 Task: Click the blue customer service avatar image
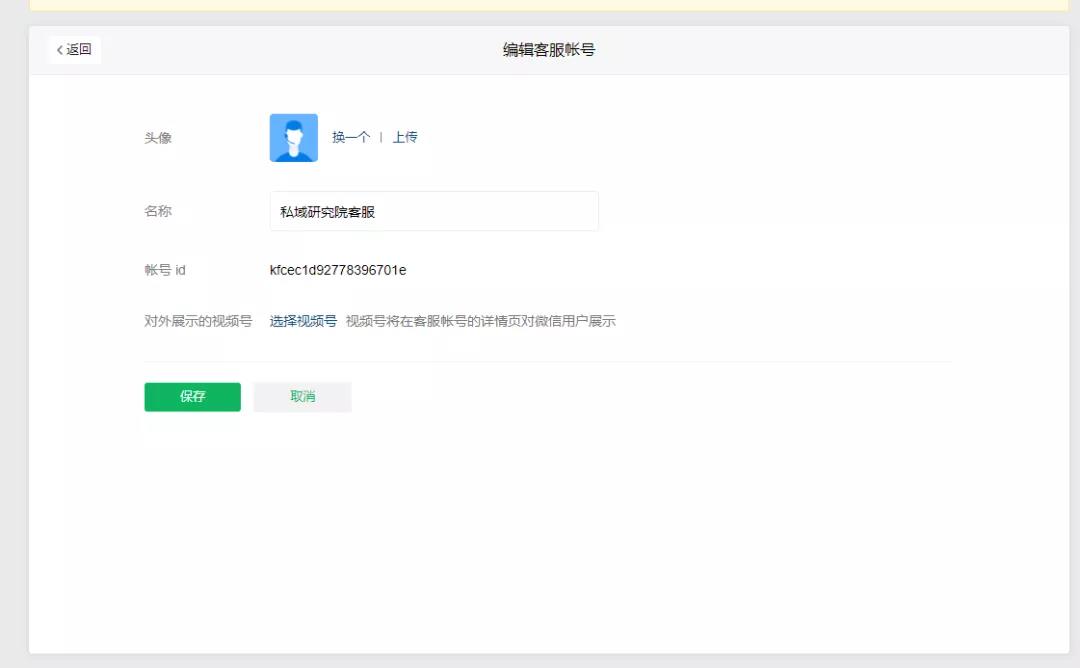293,138
